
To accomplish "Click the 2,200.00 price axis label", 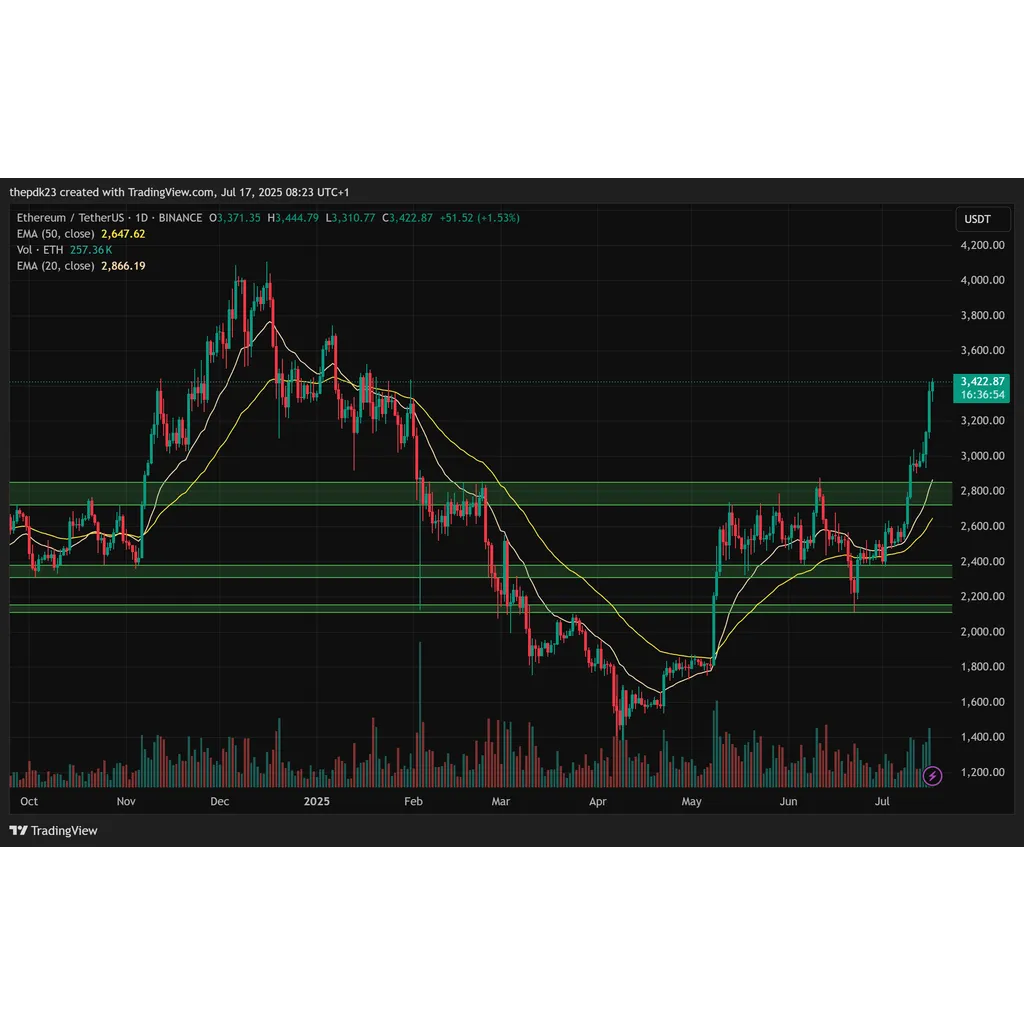I will click(x=982, y=596).
